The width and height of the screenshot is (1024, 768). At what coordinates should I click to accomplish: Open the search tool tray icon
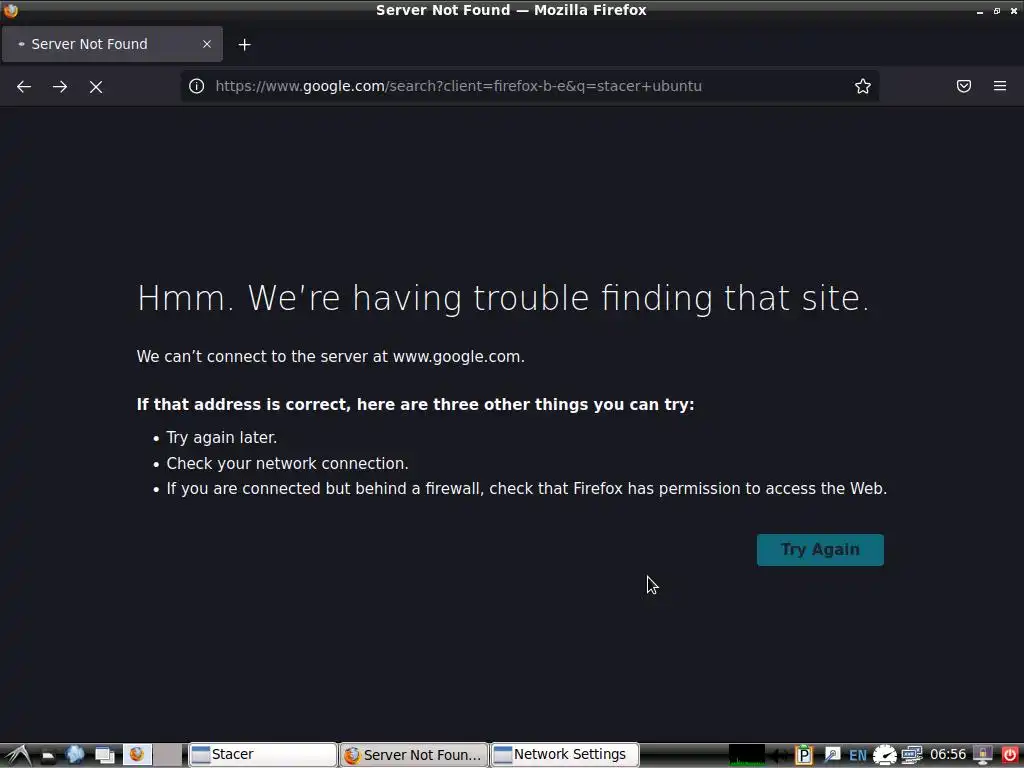[831, 755]
